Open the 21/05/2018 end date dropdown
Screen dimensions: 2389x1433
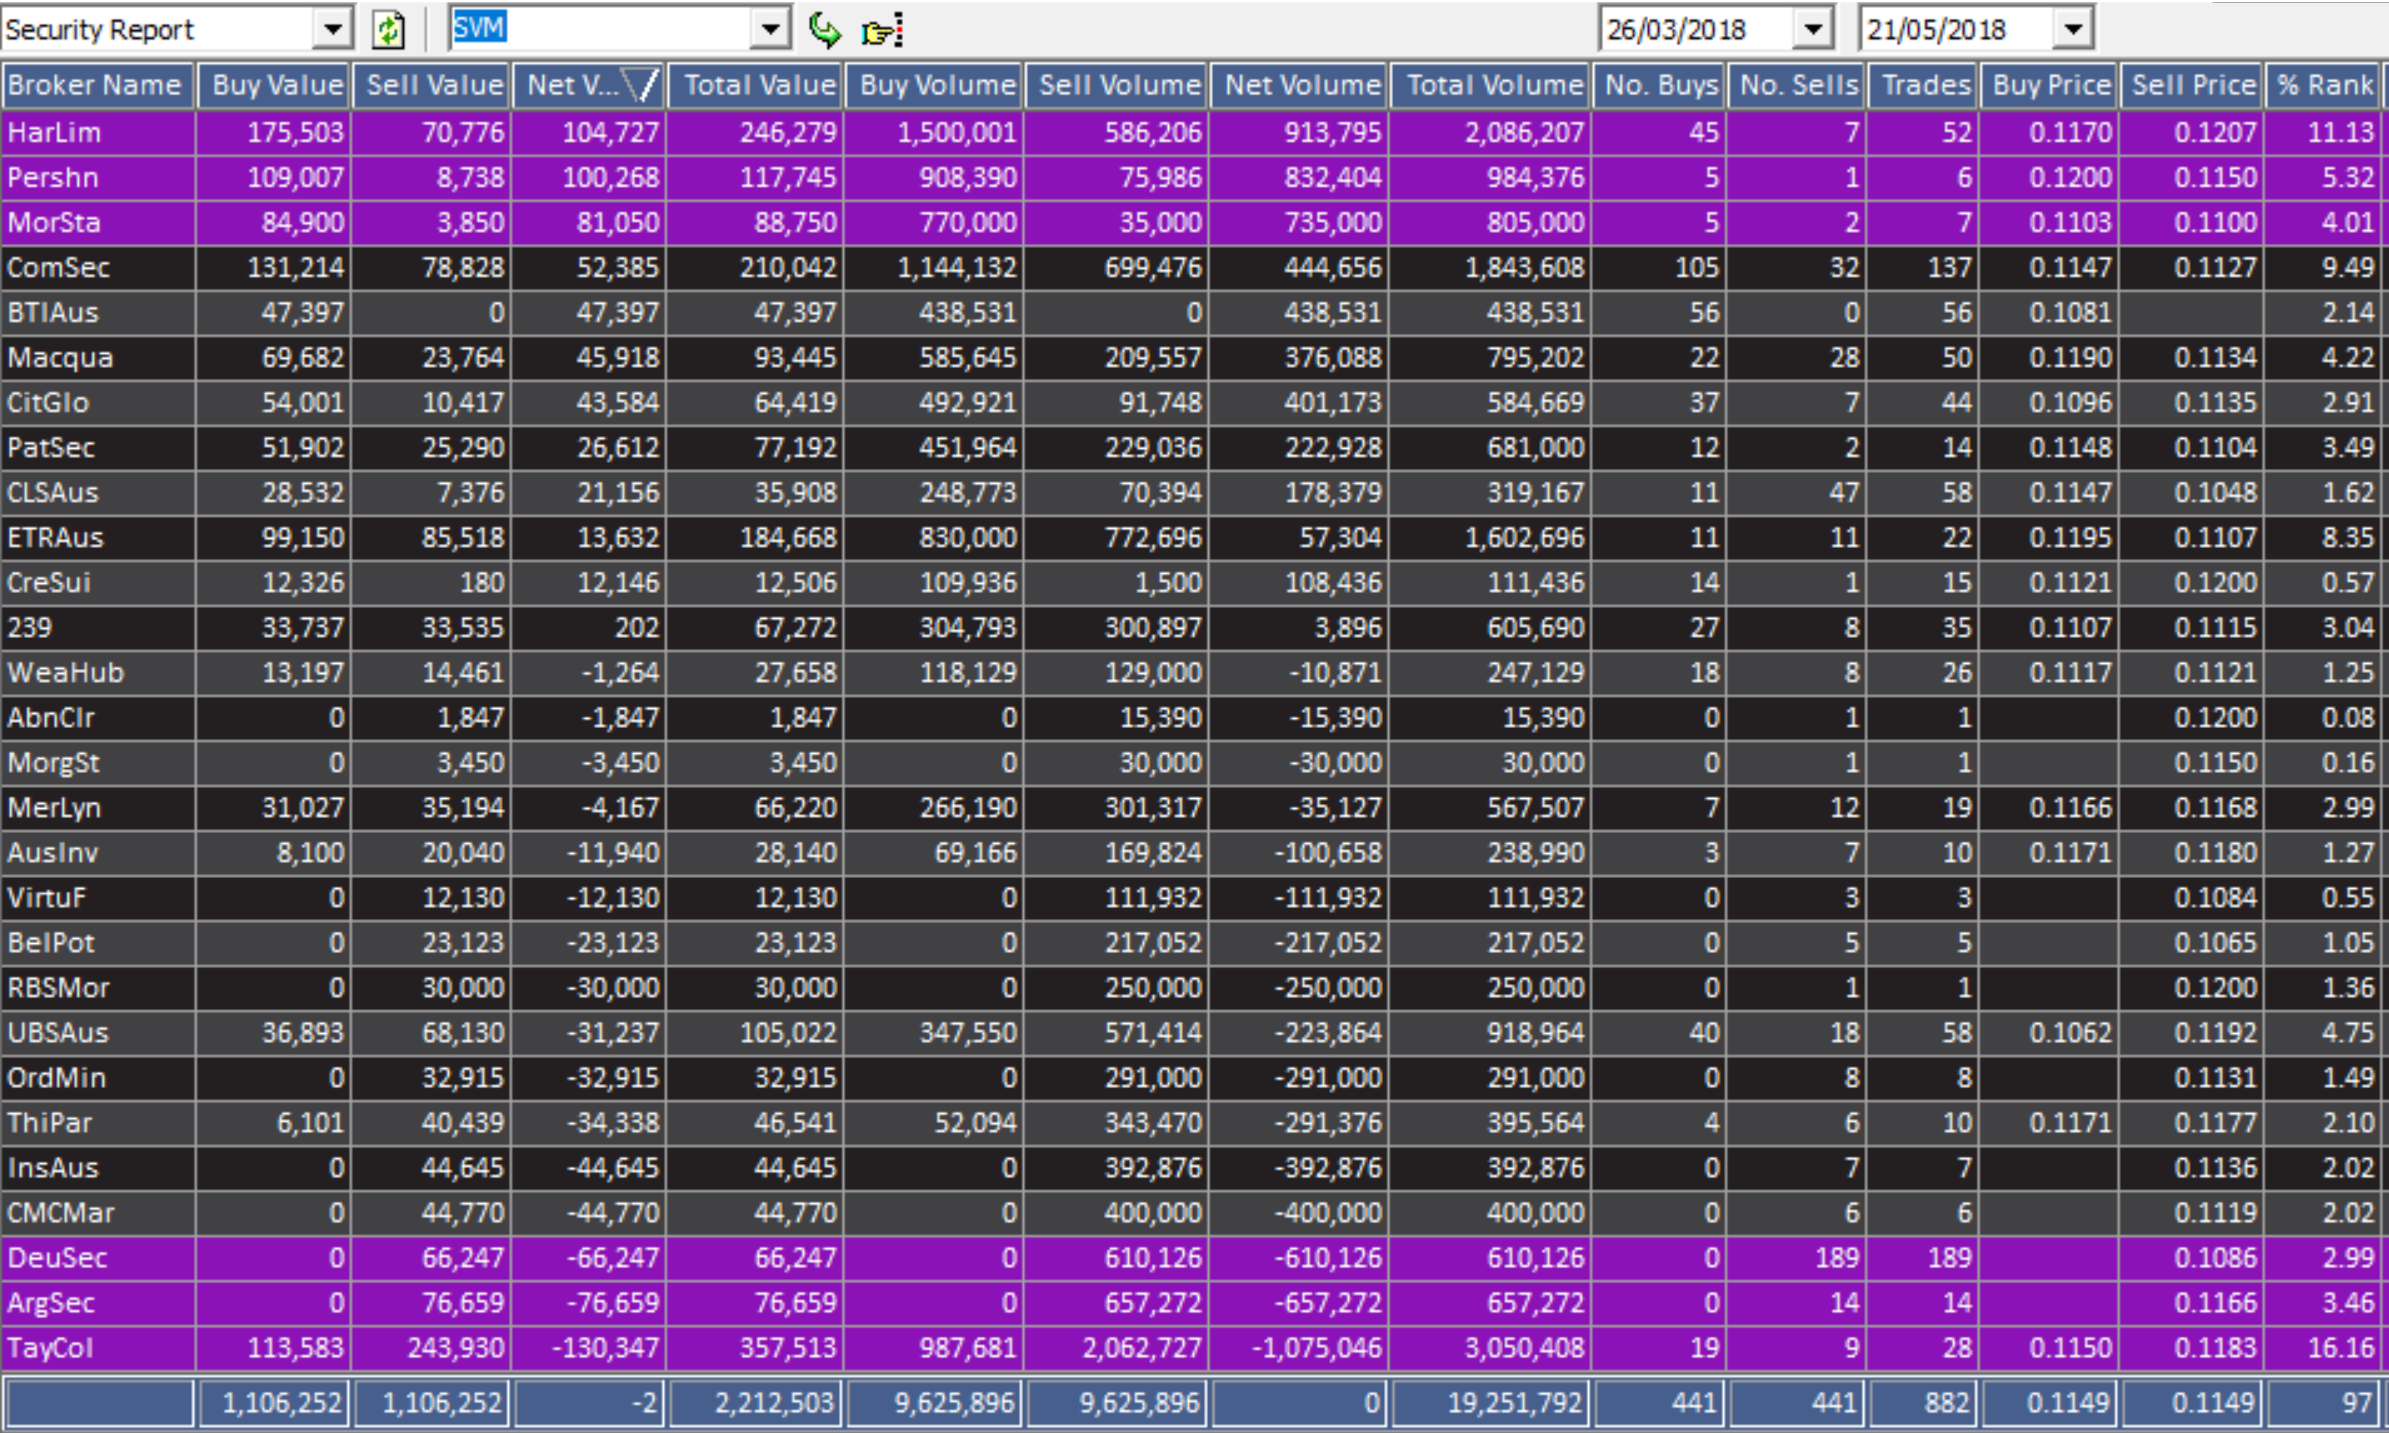2074,29
